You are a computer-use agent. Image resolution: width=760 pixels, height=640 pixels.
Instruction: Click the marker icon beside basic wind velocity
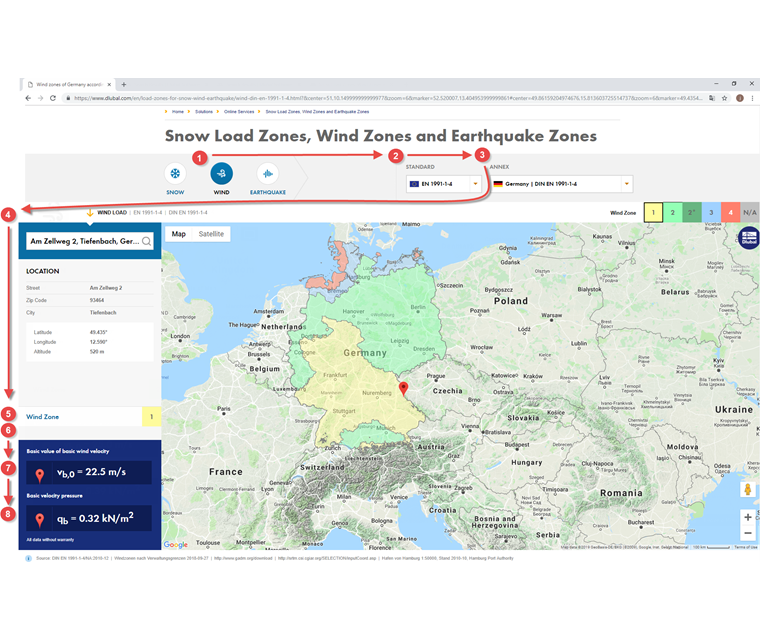(40, 475)
